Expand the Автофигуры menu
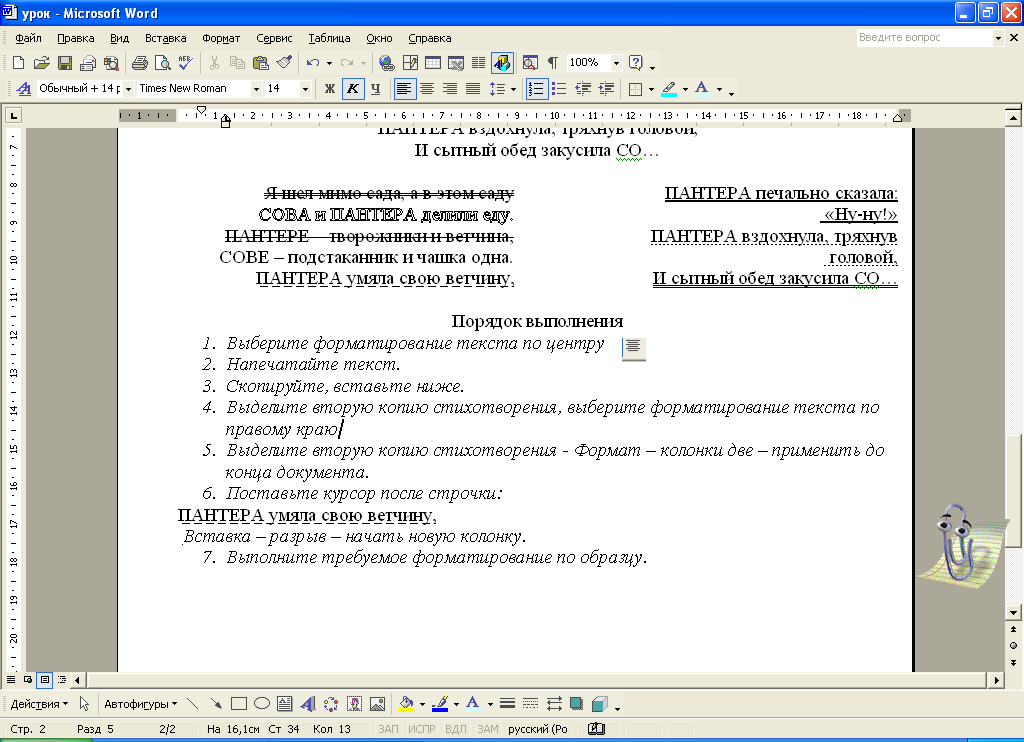The height and width of the screenshot is (742, 1024). click(140, 703)
